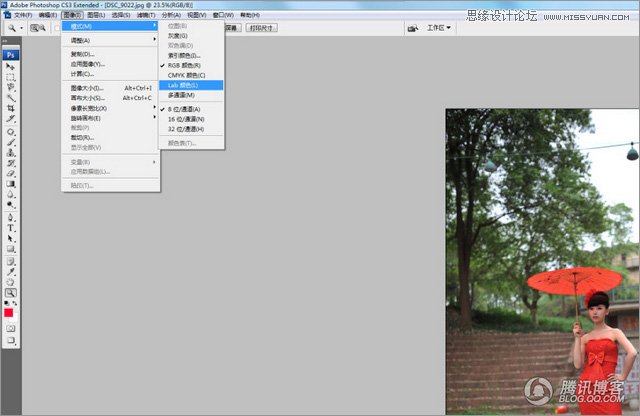The height and width of the screenshot is (416, 640).
Task: Select the Healing Brush tool
Action: [x=11, y=132]
